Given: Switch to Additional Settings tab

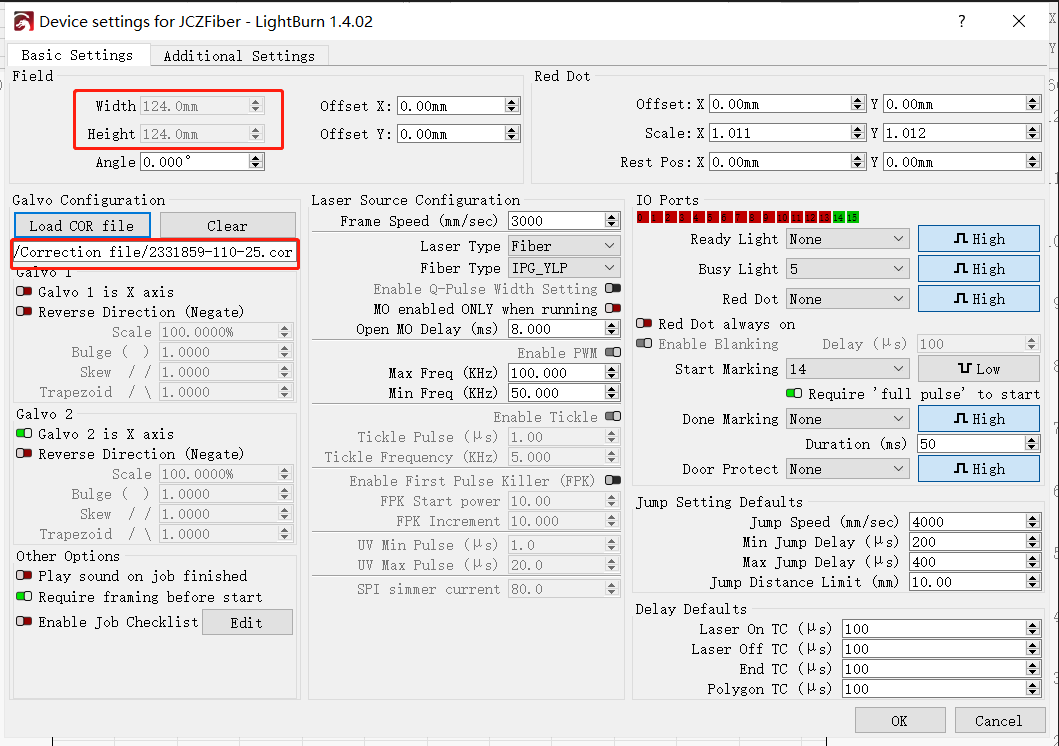Looking at the screenshot, I should click(x=239, y=56).
